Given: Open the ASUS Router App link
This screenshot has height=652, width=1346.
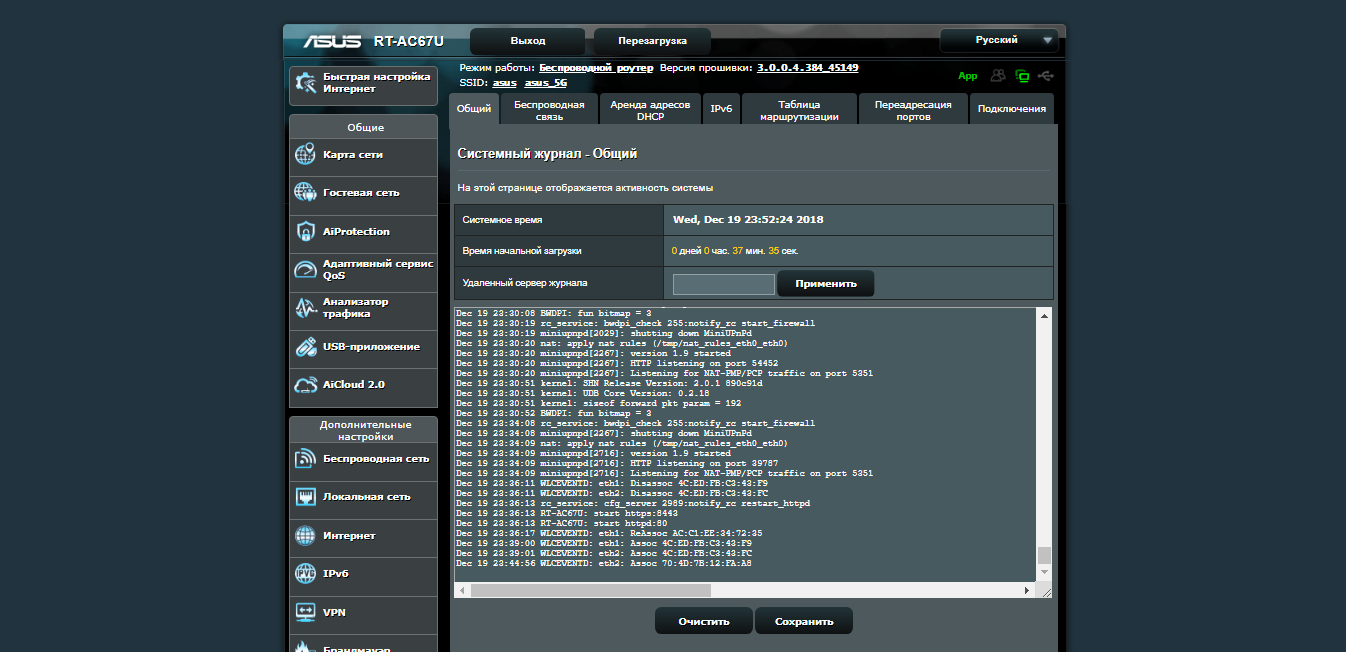Looking at the screenshot, I should (x=967, y=76).
